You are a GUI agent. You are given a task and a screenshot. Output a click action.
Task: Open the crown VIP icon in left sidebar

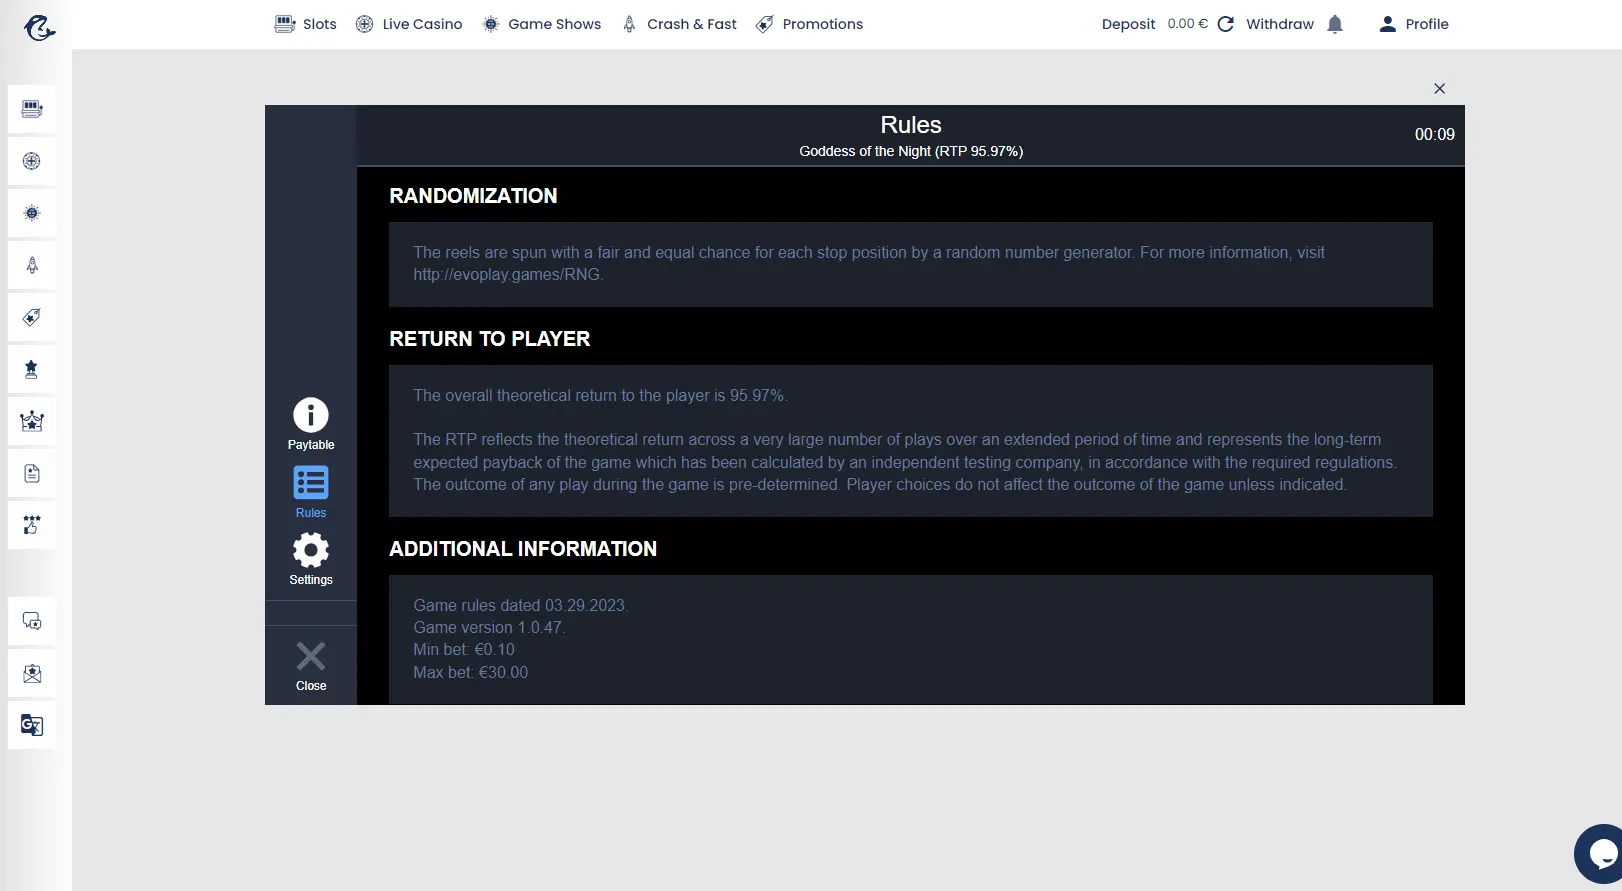point(32,421)
